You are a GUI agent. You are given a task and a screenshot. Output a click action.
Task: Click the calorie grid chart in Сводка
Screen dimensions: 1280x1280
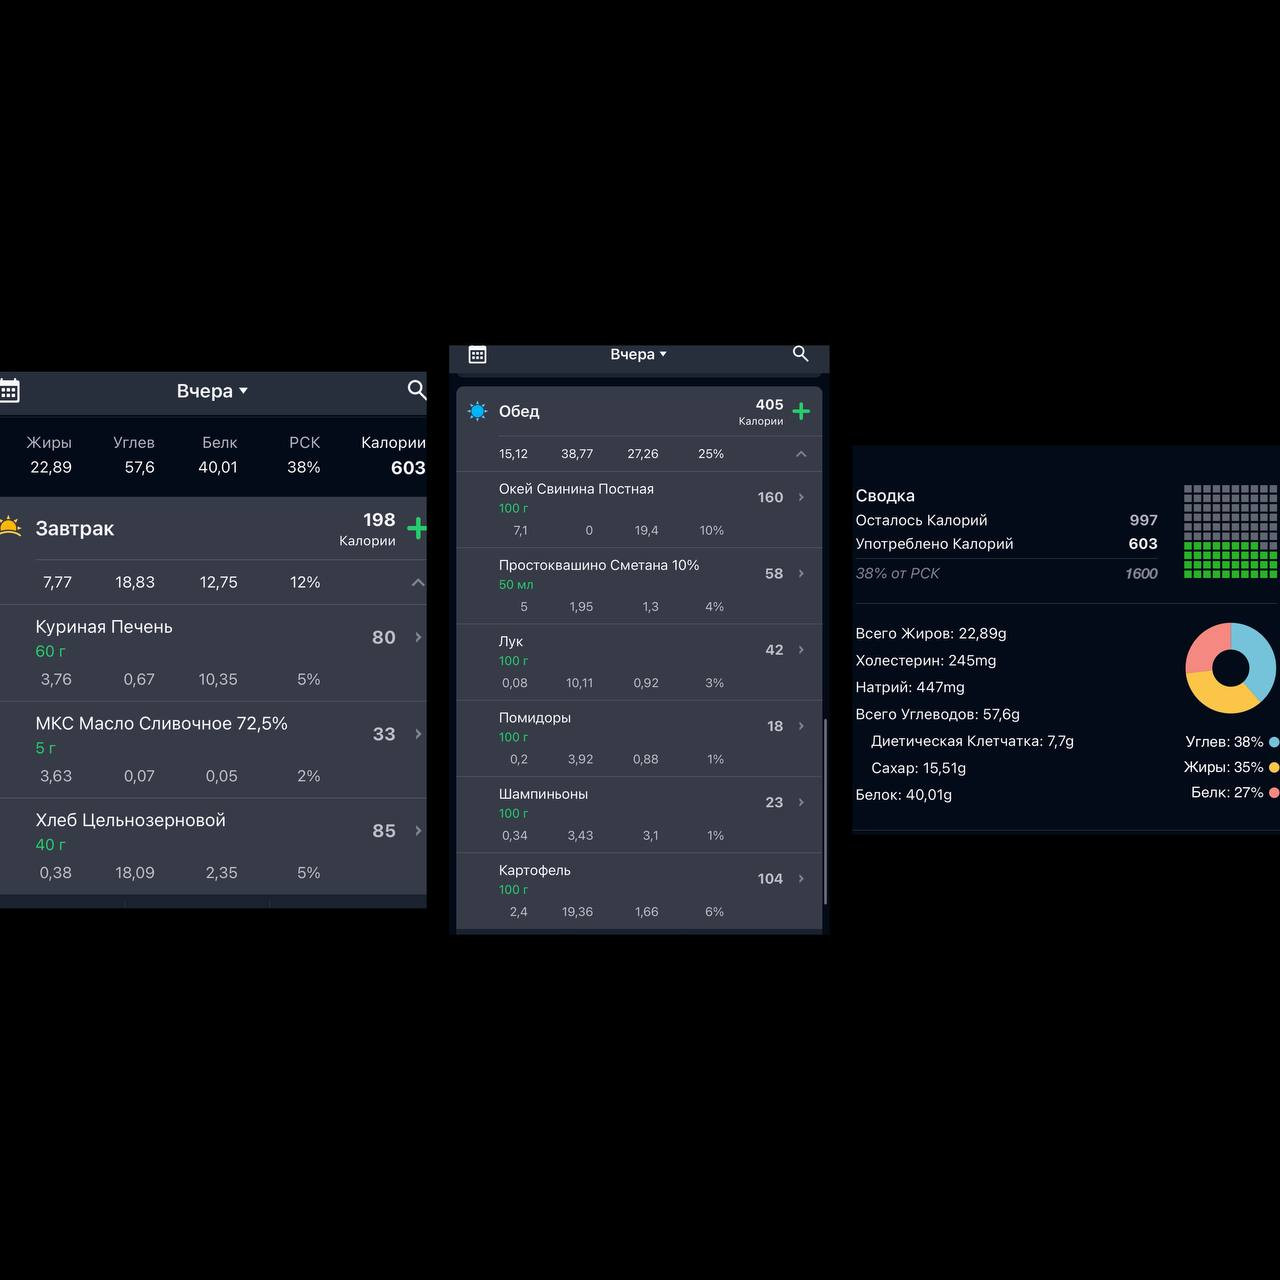pos(1231,532)
